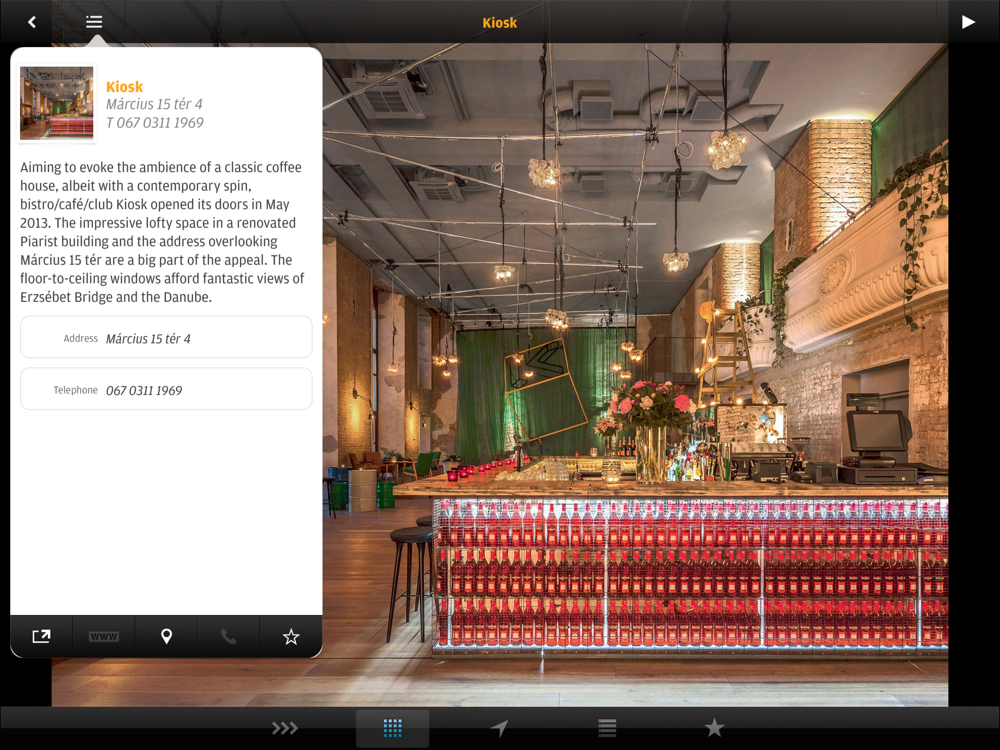Tap the triple-chevron icon in the bottom bar
The height and width of the screenshot is (750, 1000).
pos(284,728)
